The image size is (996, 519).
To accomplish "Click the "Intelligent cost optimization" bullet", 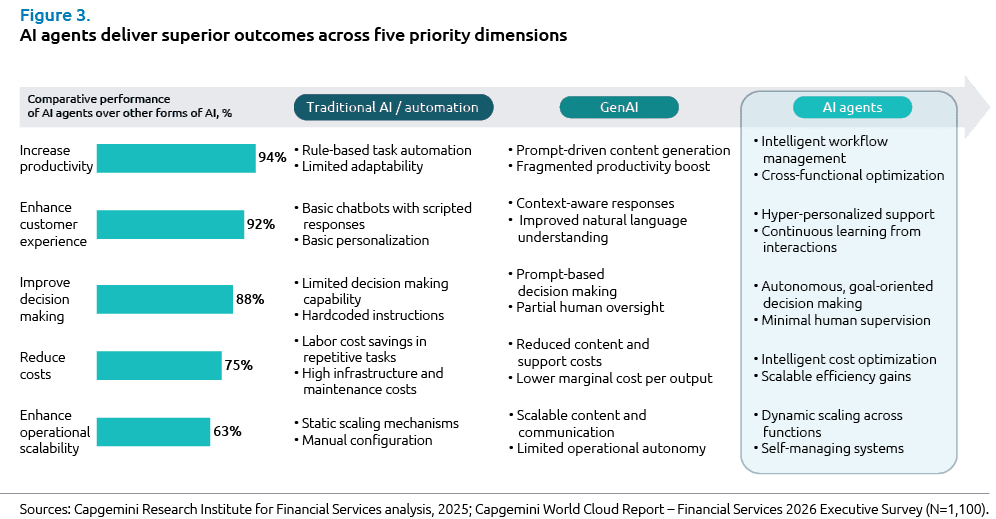I will [x=848, y=359].
